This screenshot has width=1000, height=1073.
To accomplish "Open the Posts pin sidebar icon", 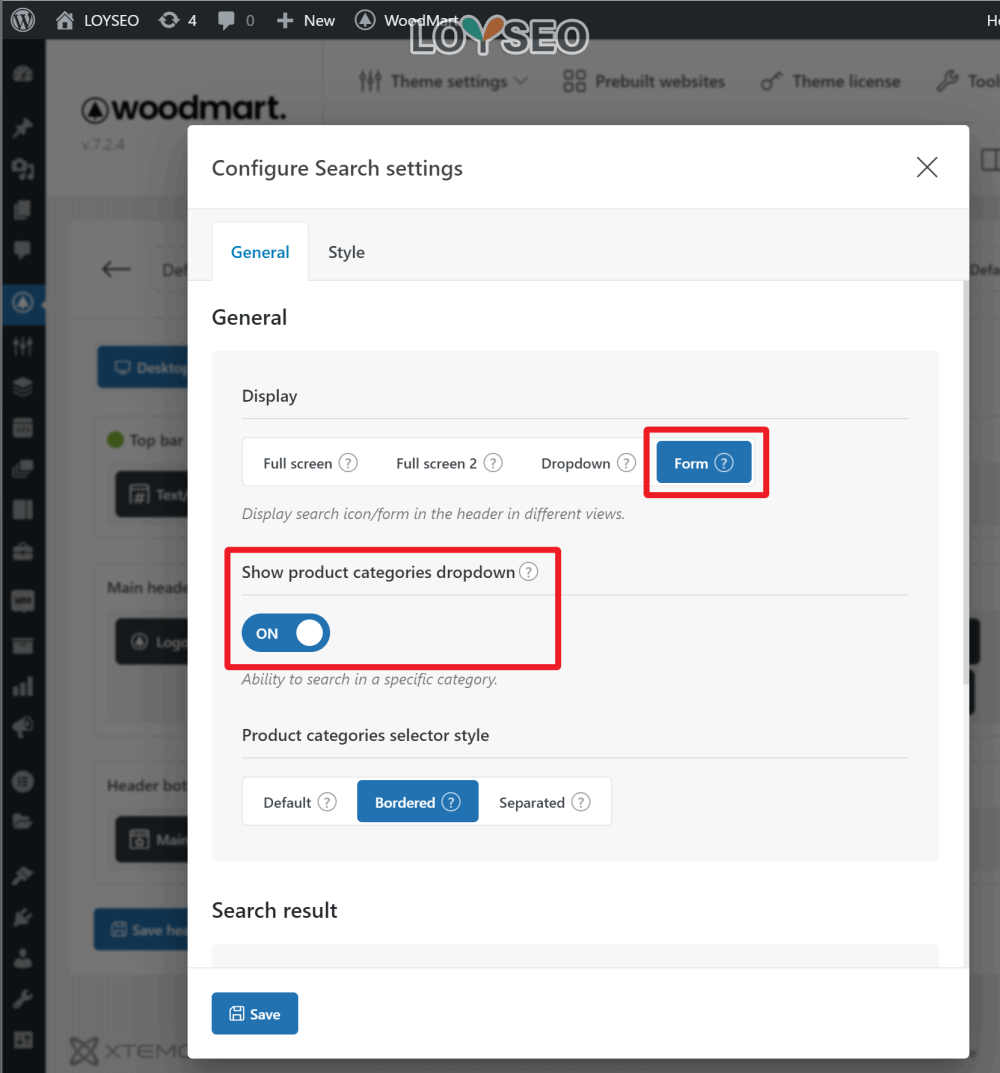I will pyautogui.click(x=23, y=127).
